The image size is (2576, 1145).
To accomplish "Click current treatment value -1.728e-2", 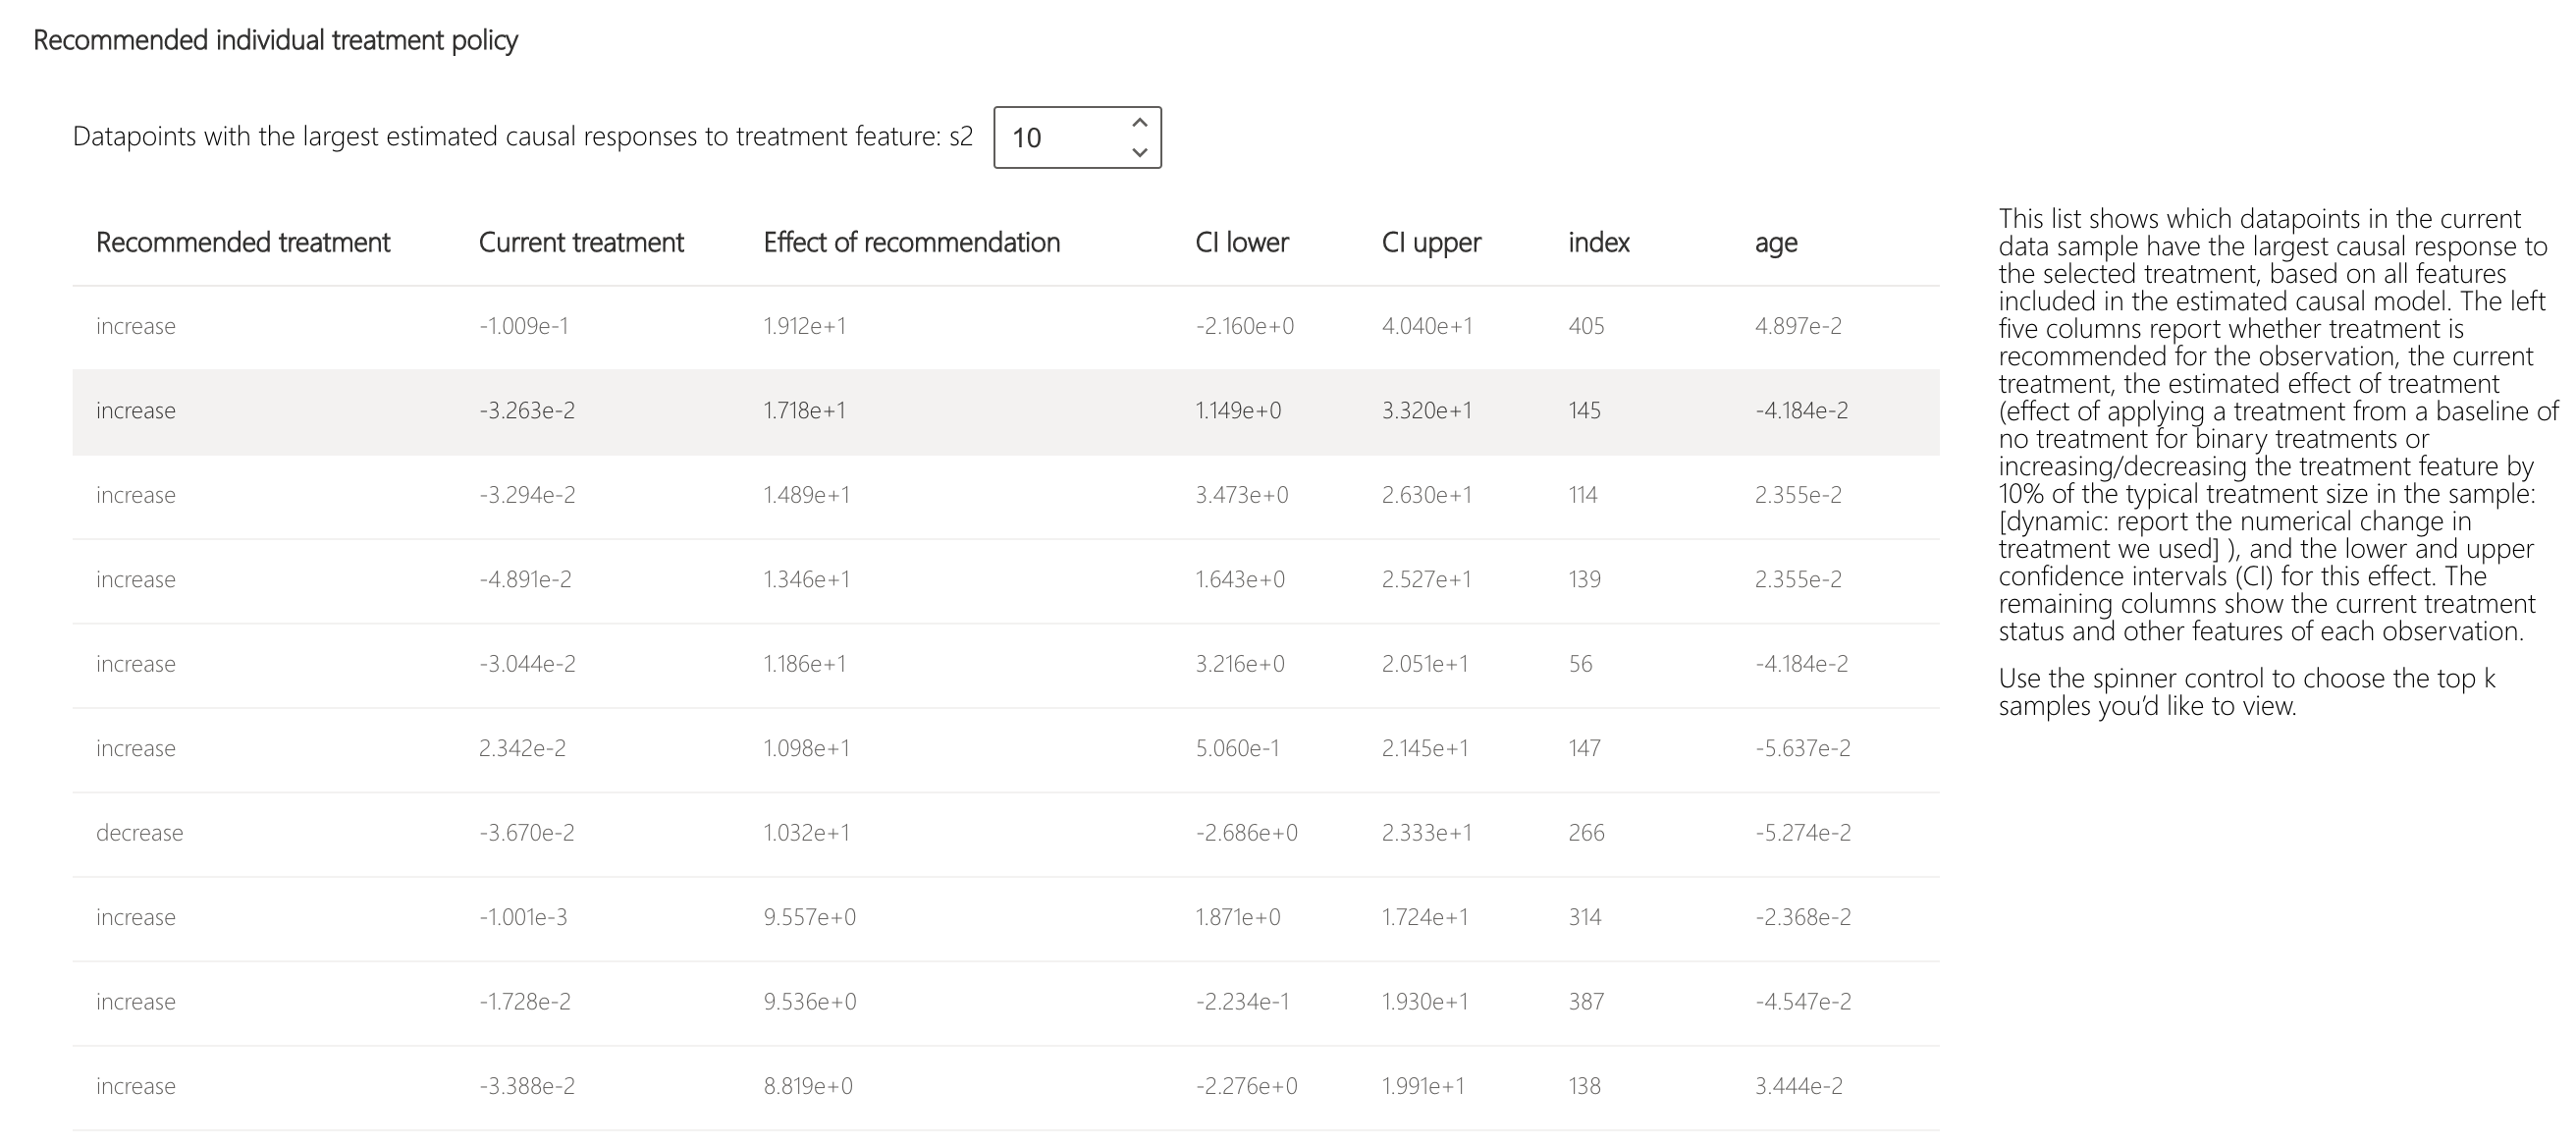I will pos(525,1002).
